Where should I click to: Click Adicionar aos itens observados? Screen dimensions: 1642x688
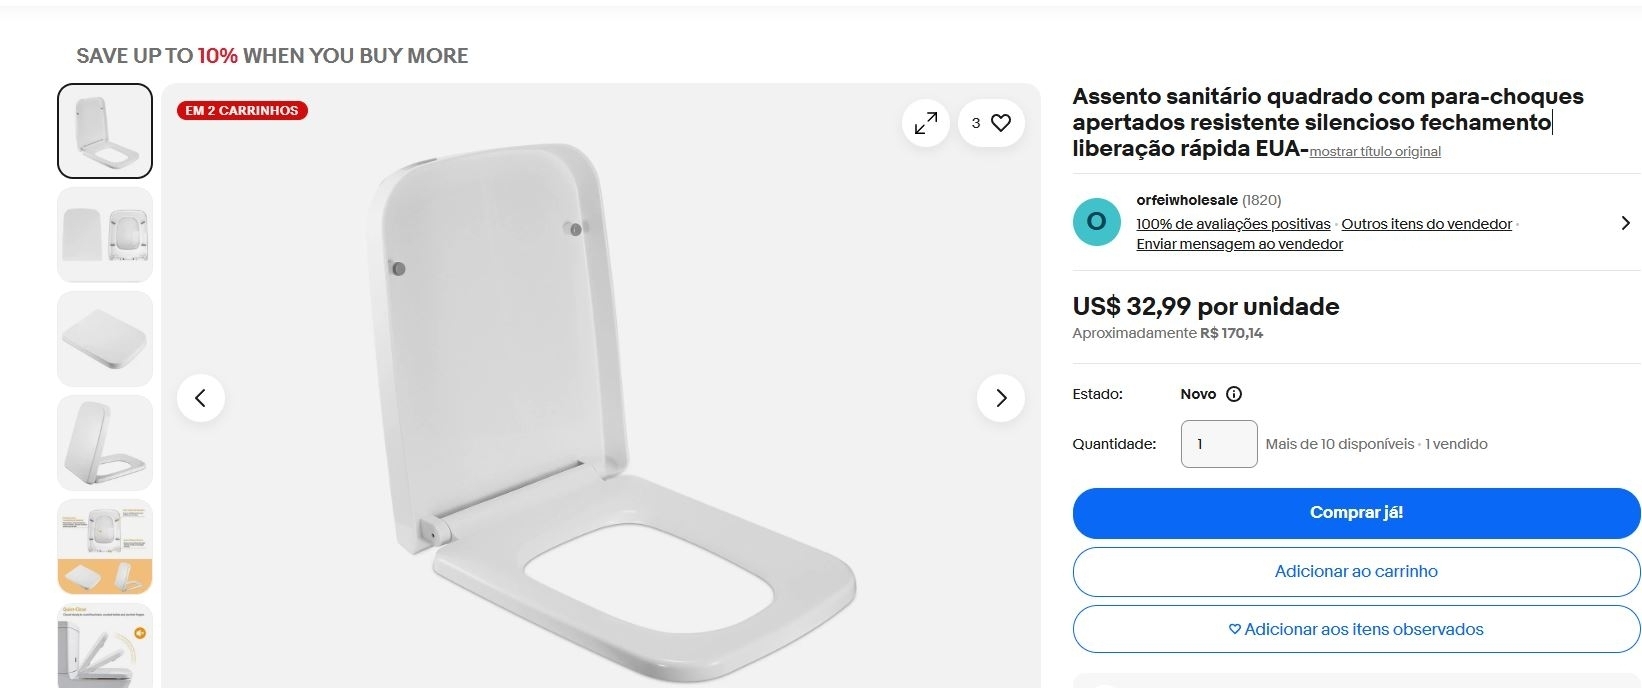pyautogui.click(x=1356, y=629)
